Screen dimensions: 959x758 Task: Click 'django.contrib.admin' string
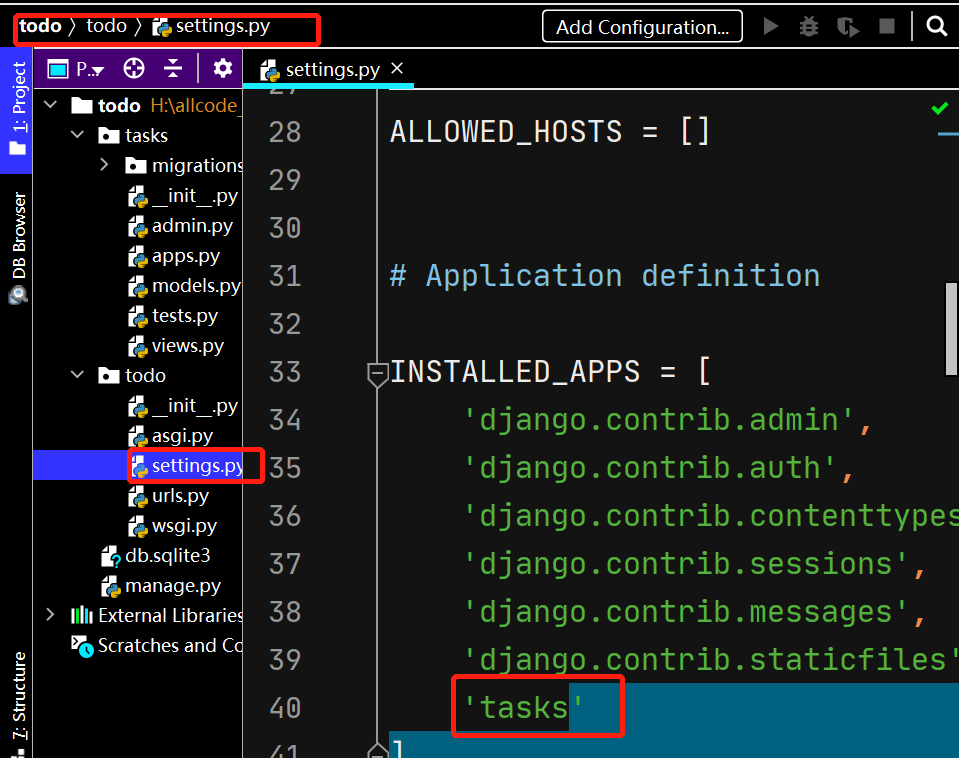coord(659,420)
